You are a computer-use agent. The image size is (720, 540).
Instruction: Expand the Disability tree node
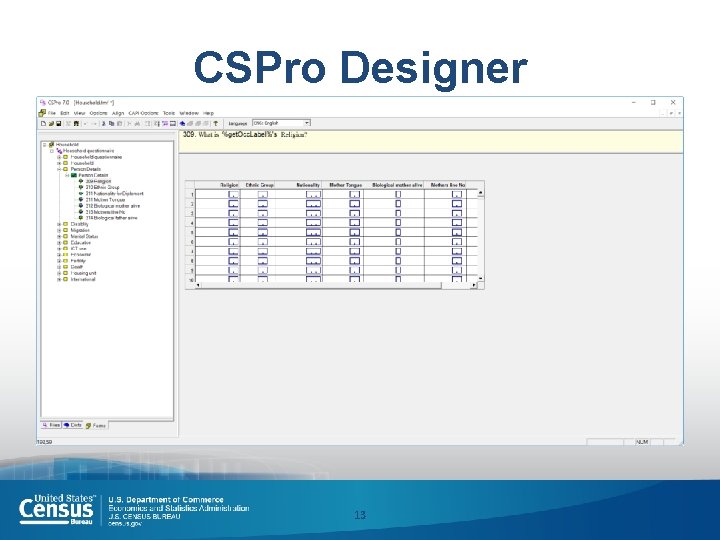[x=59, y=224]
